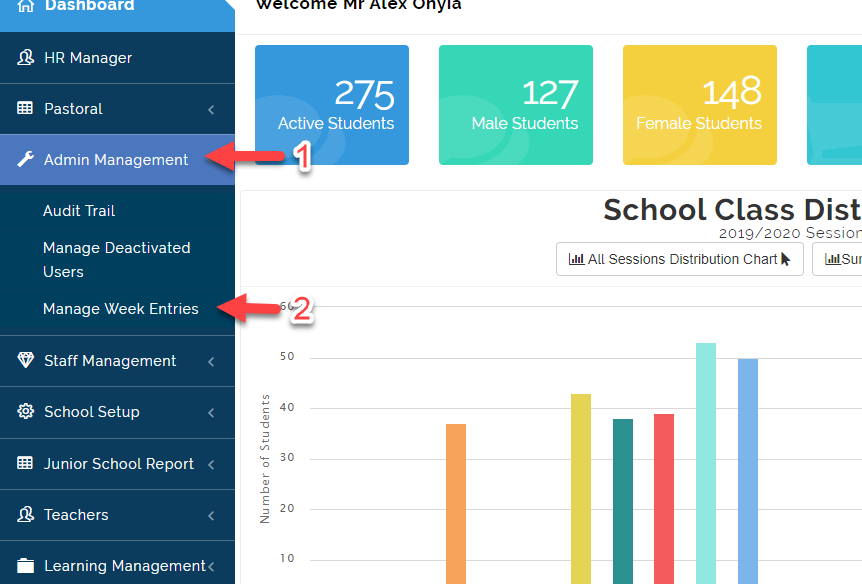
Task: Click the light blue chart bar
Action: click(x=748, y=471)
